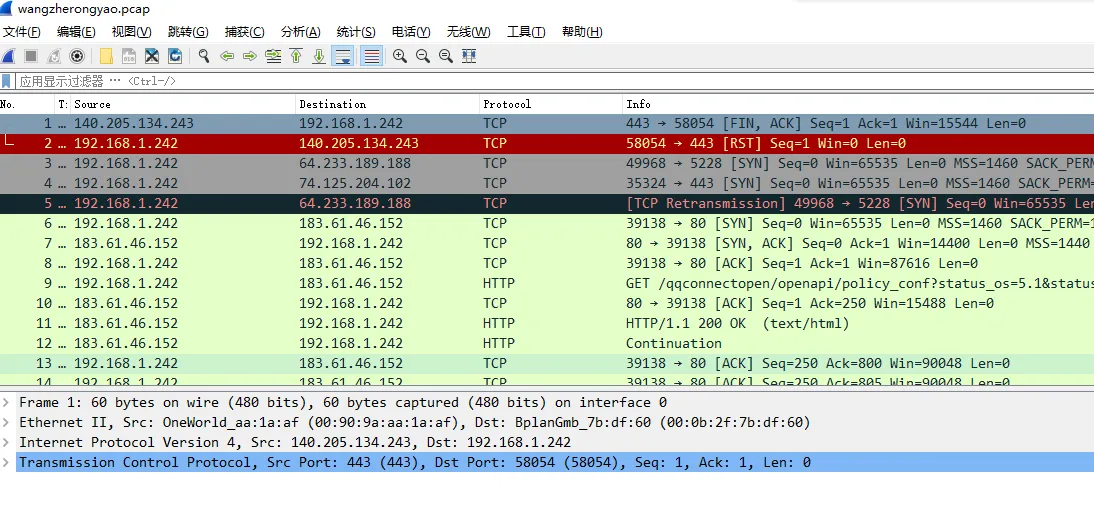Open the 统计(S) menu

click(x=356, y=32)
